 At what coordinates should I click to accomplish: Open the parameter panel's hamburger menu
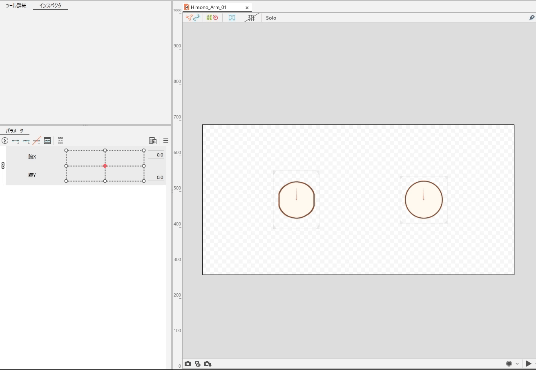tap(165, 141)
